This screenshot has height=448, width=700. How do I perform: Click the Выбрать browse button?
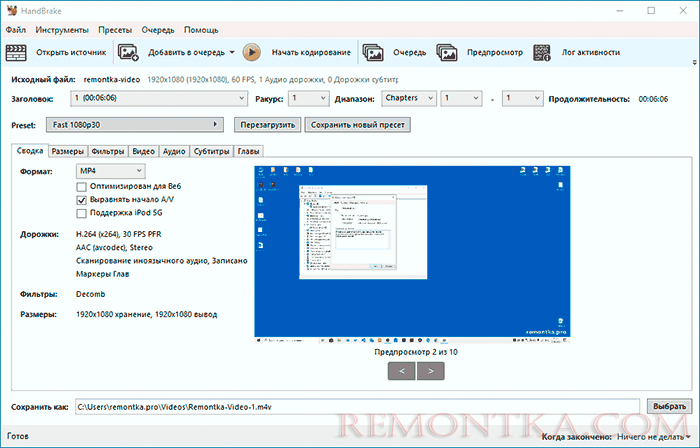(668, 408)
